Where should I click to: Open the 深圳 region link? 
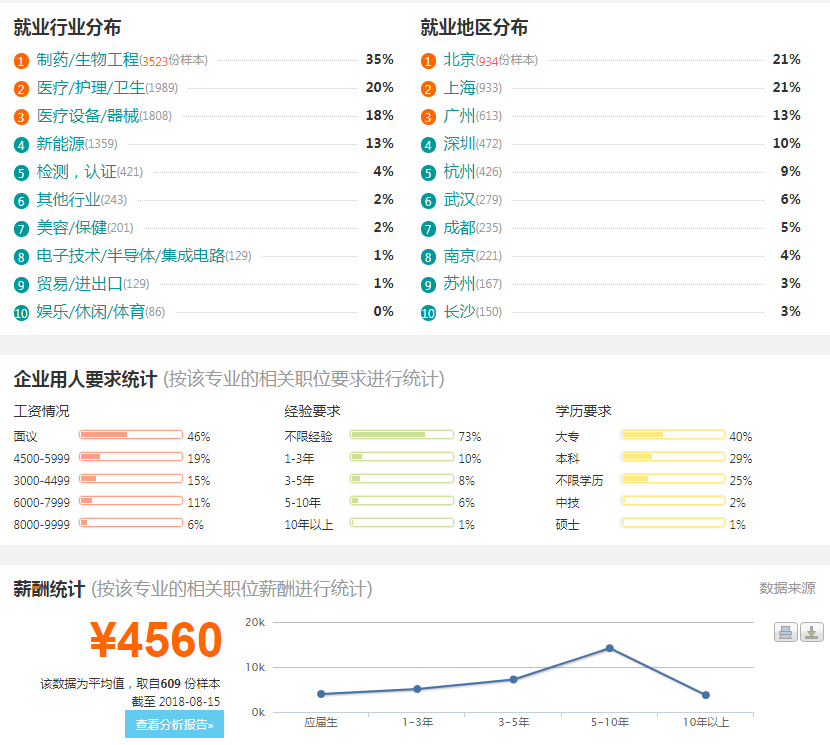[x=459, y=144]
